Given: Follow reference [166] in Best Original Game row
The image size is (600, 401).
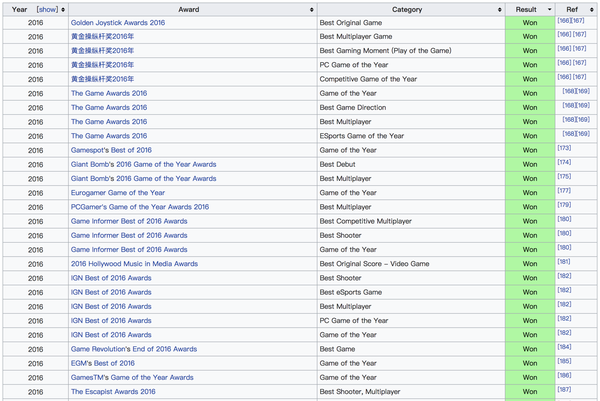Looking at the screenshot, I should coord(564,21).
